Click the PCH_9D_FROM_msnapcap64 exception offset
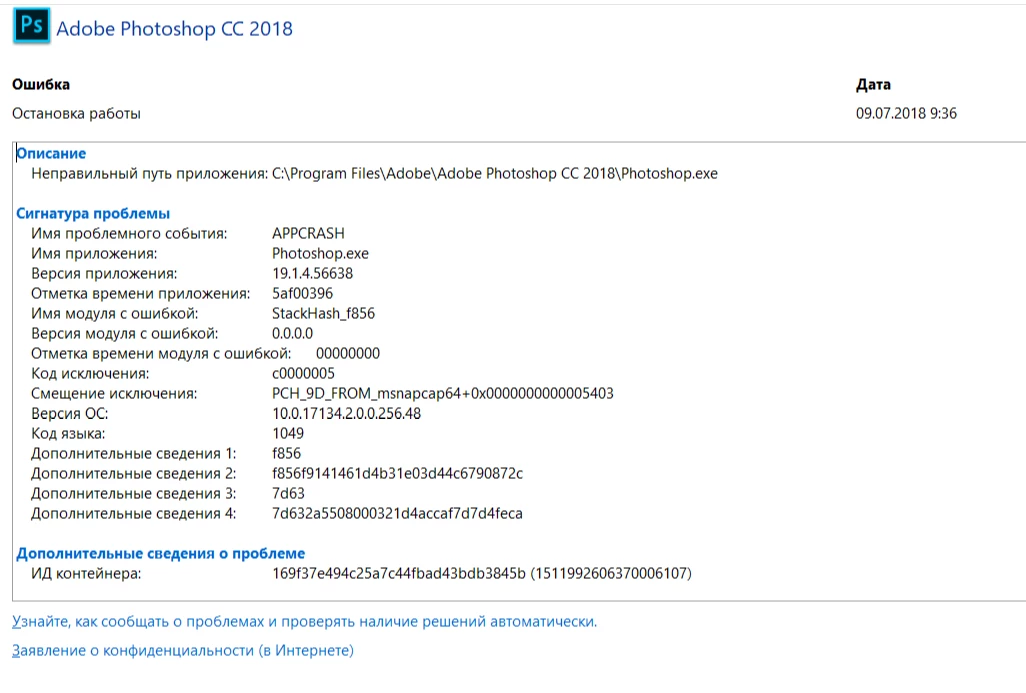 click(443, 393)
